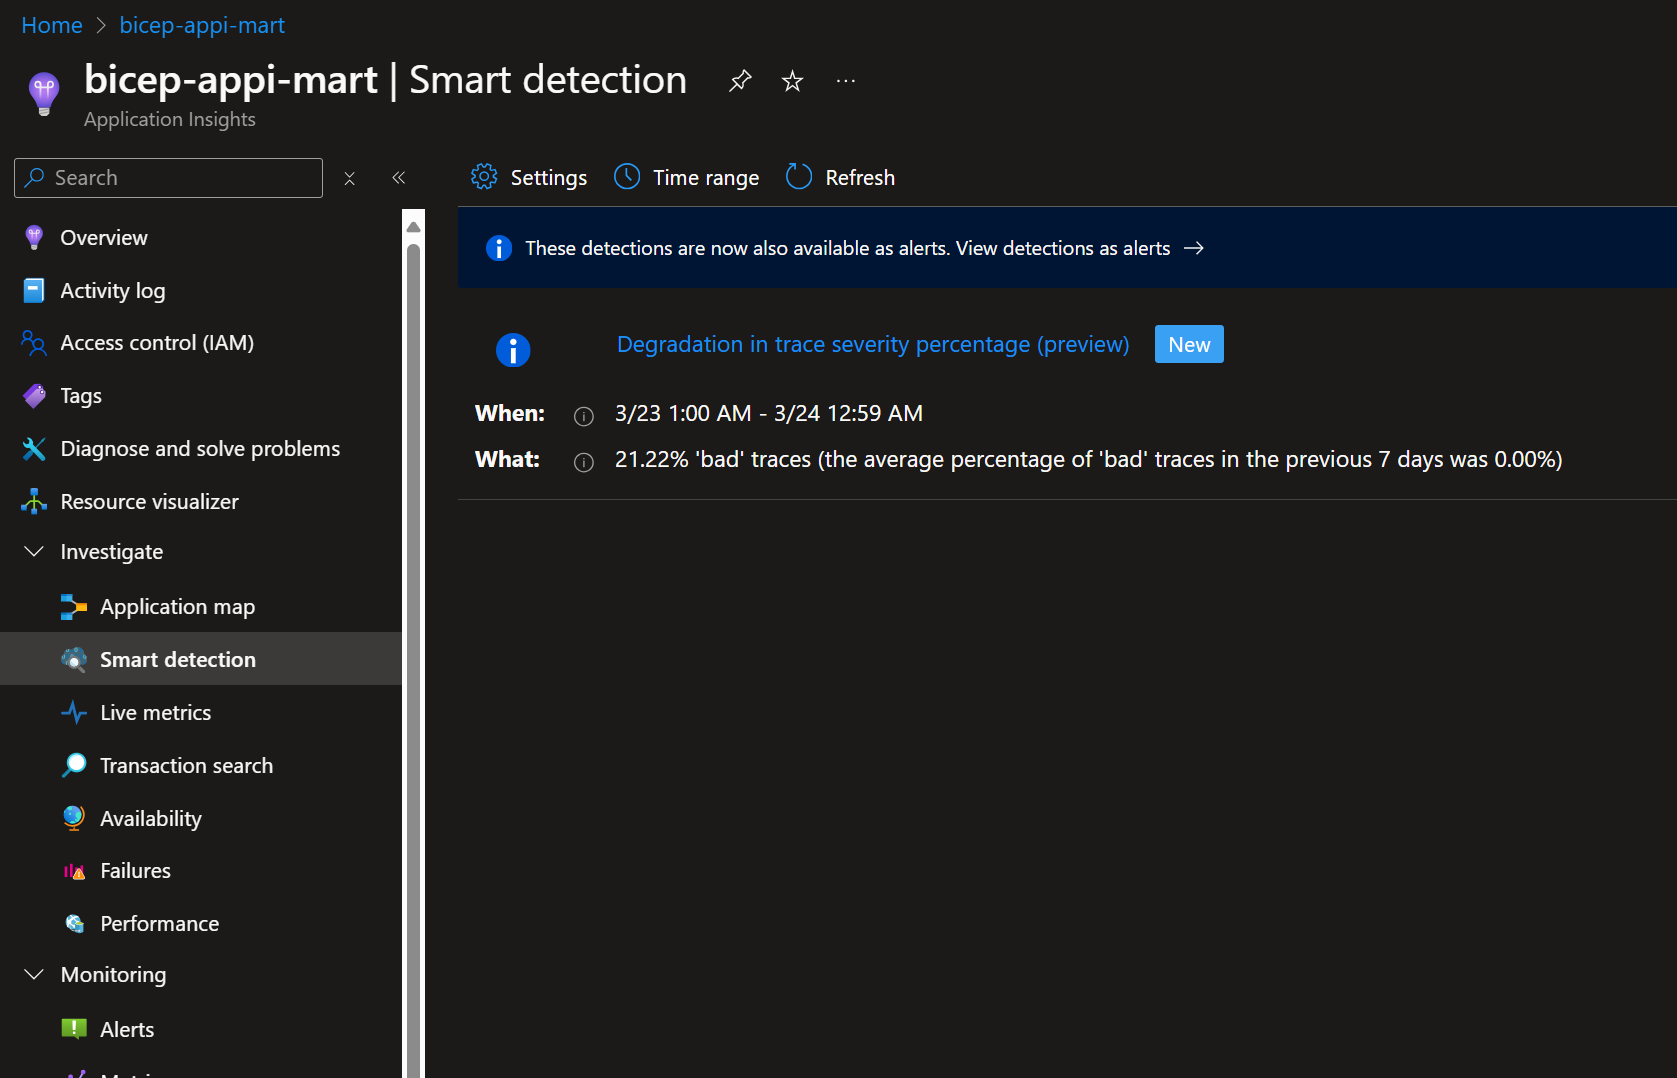Click the sidebar Search input field

tap(168, 178)
